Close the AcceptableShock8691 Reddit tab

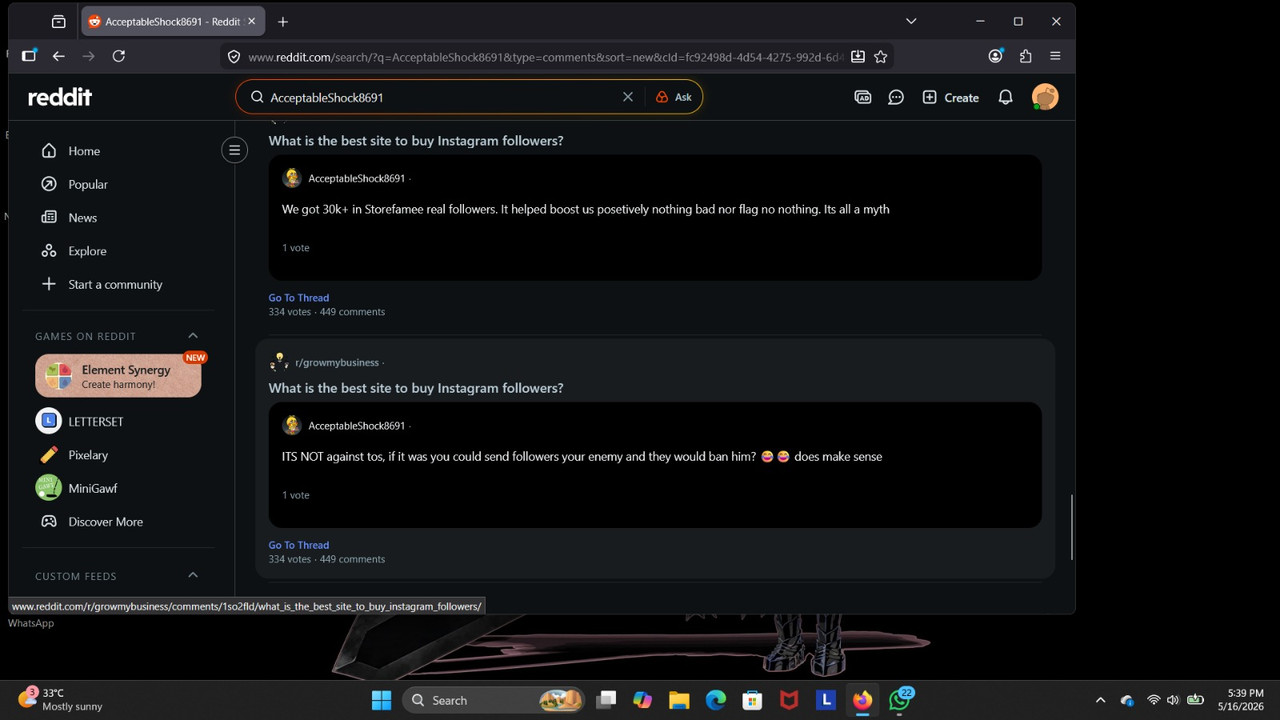click(250, 21)
